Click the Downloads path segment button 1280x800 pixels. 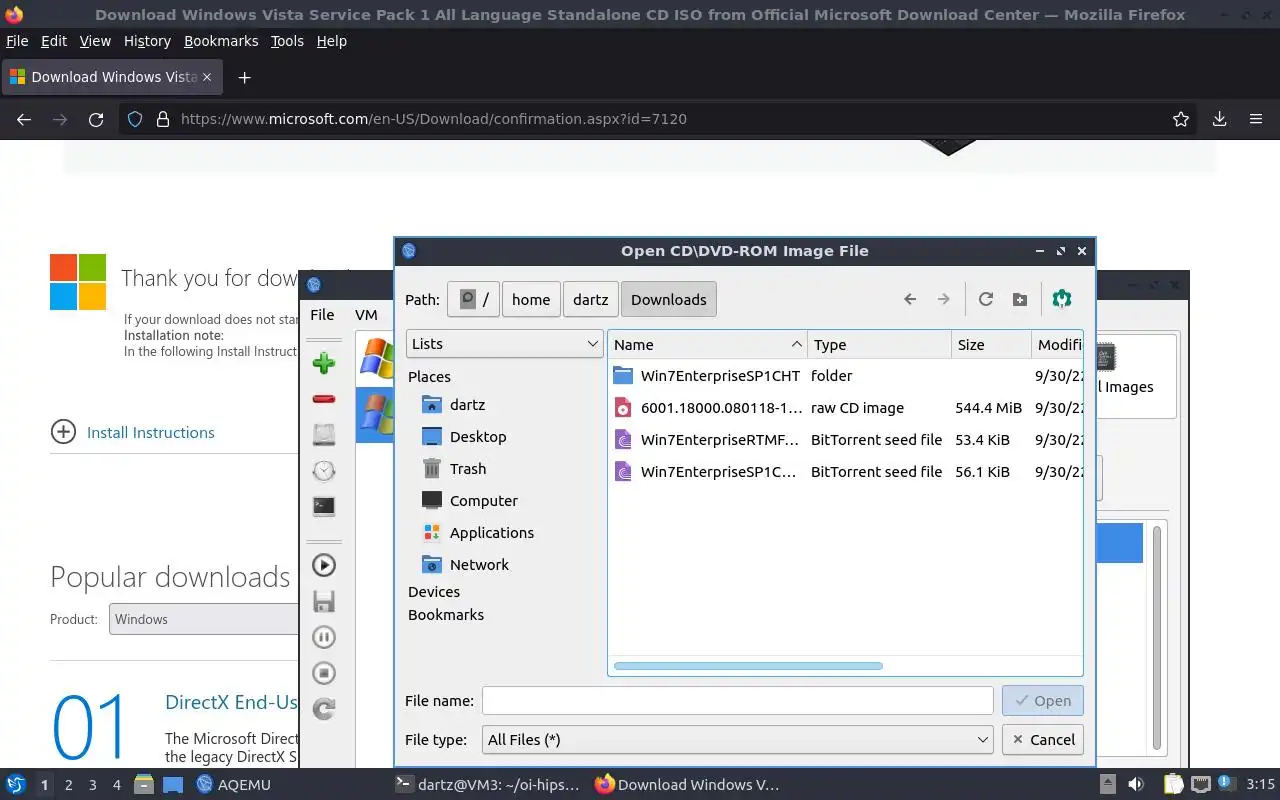[x=668, y=299]
